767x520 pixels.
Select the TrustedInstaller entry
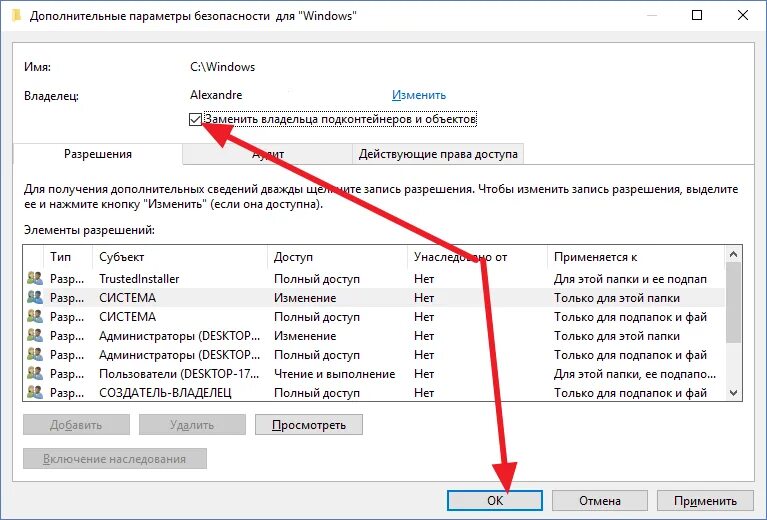374,278
